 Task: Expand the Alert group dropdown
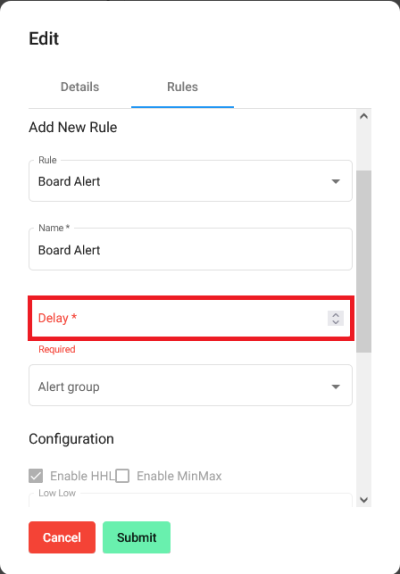[x=191, y=385]
